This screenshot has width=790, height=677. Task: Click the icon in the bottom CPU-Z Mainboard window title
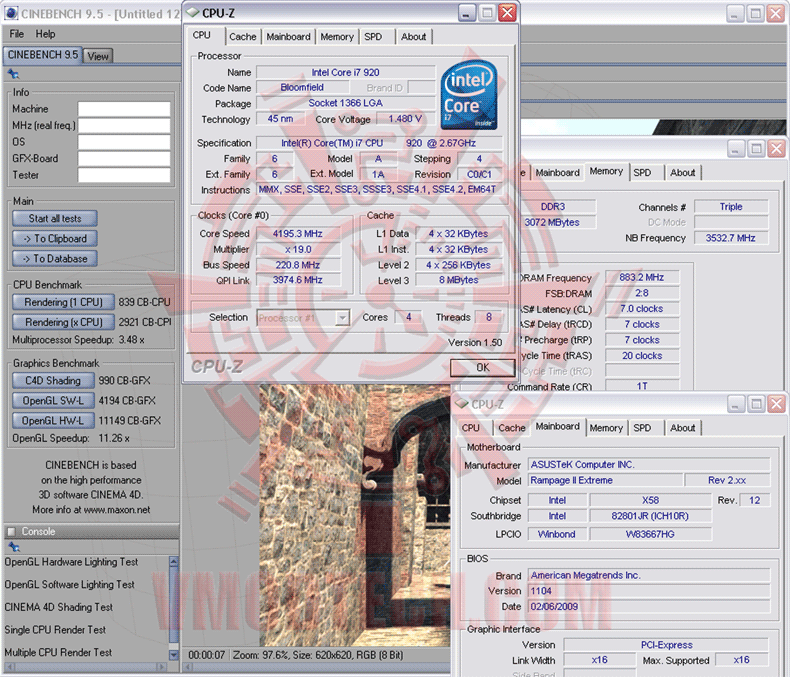click(462, 403)
